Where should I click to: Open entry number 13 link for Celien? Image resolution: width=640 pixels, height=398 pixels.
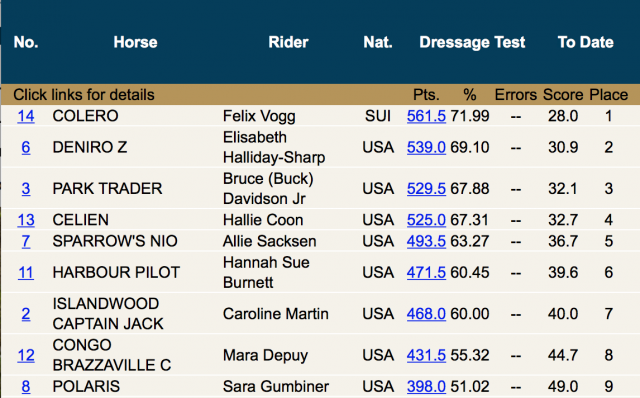coord(26,220)
